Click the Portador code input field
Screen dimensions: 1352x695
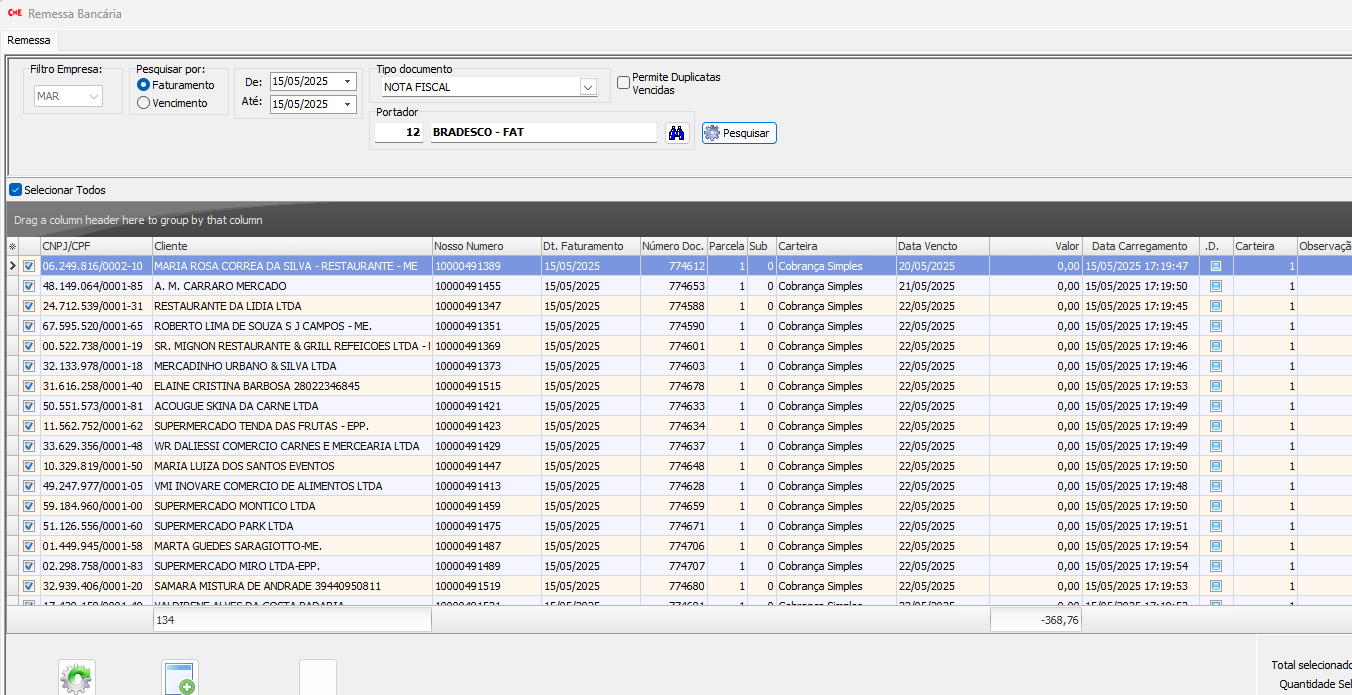(x=400, y=133)
